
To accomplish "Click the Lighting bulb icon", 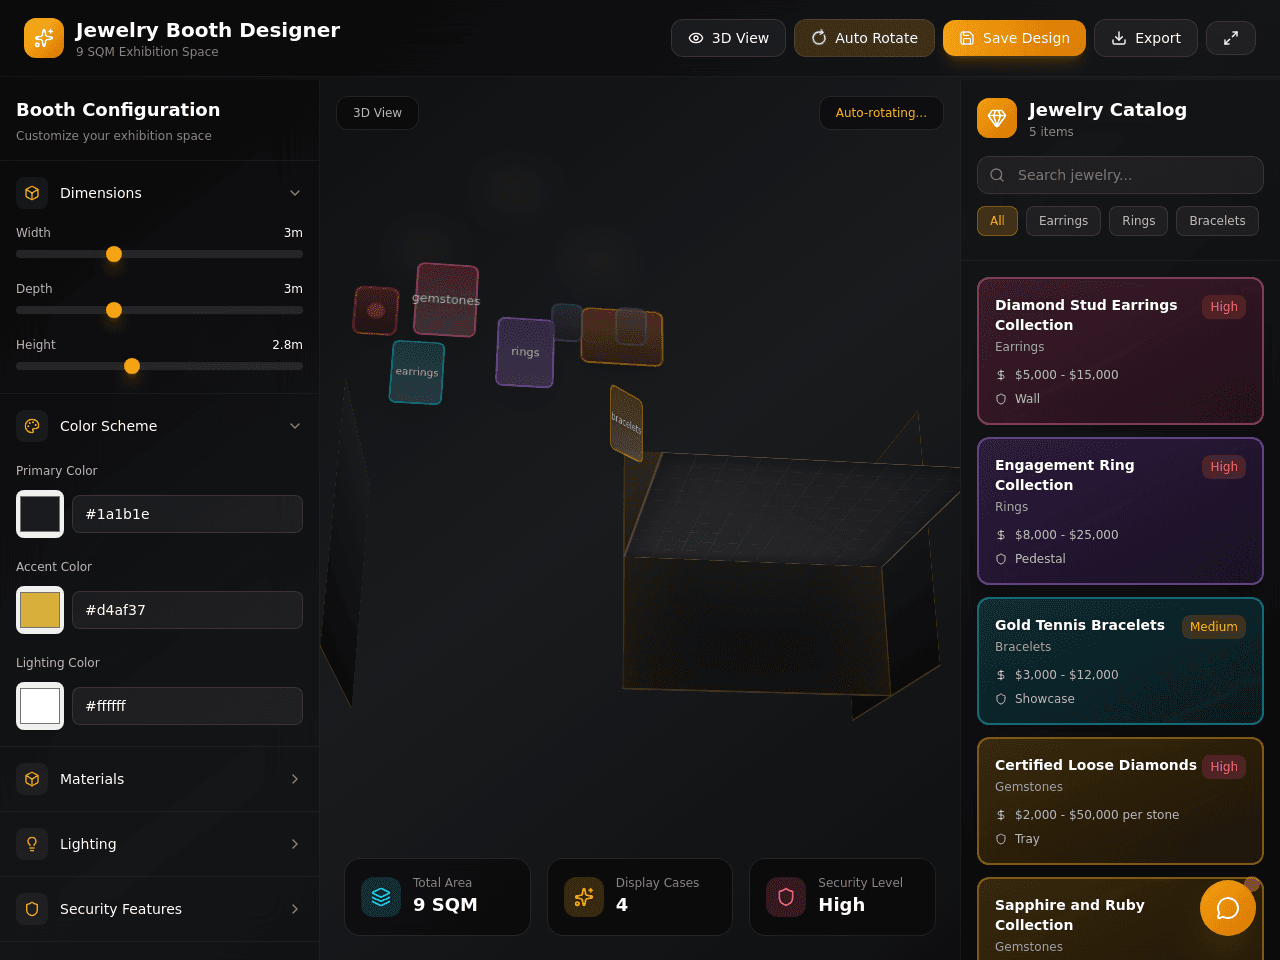I will (32, 844).
